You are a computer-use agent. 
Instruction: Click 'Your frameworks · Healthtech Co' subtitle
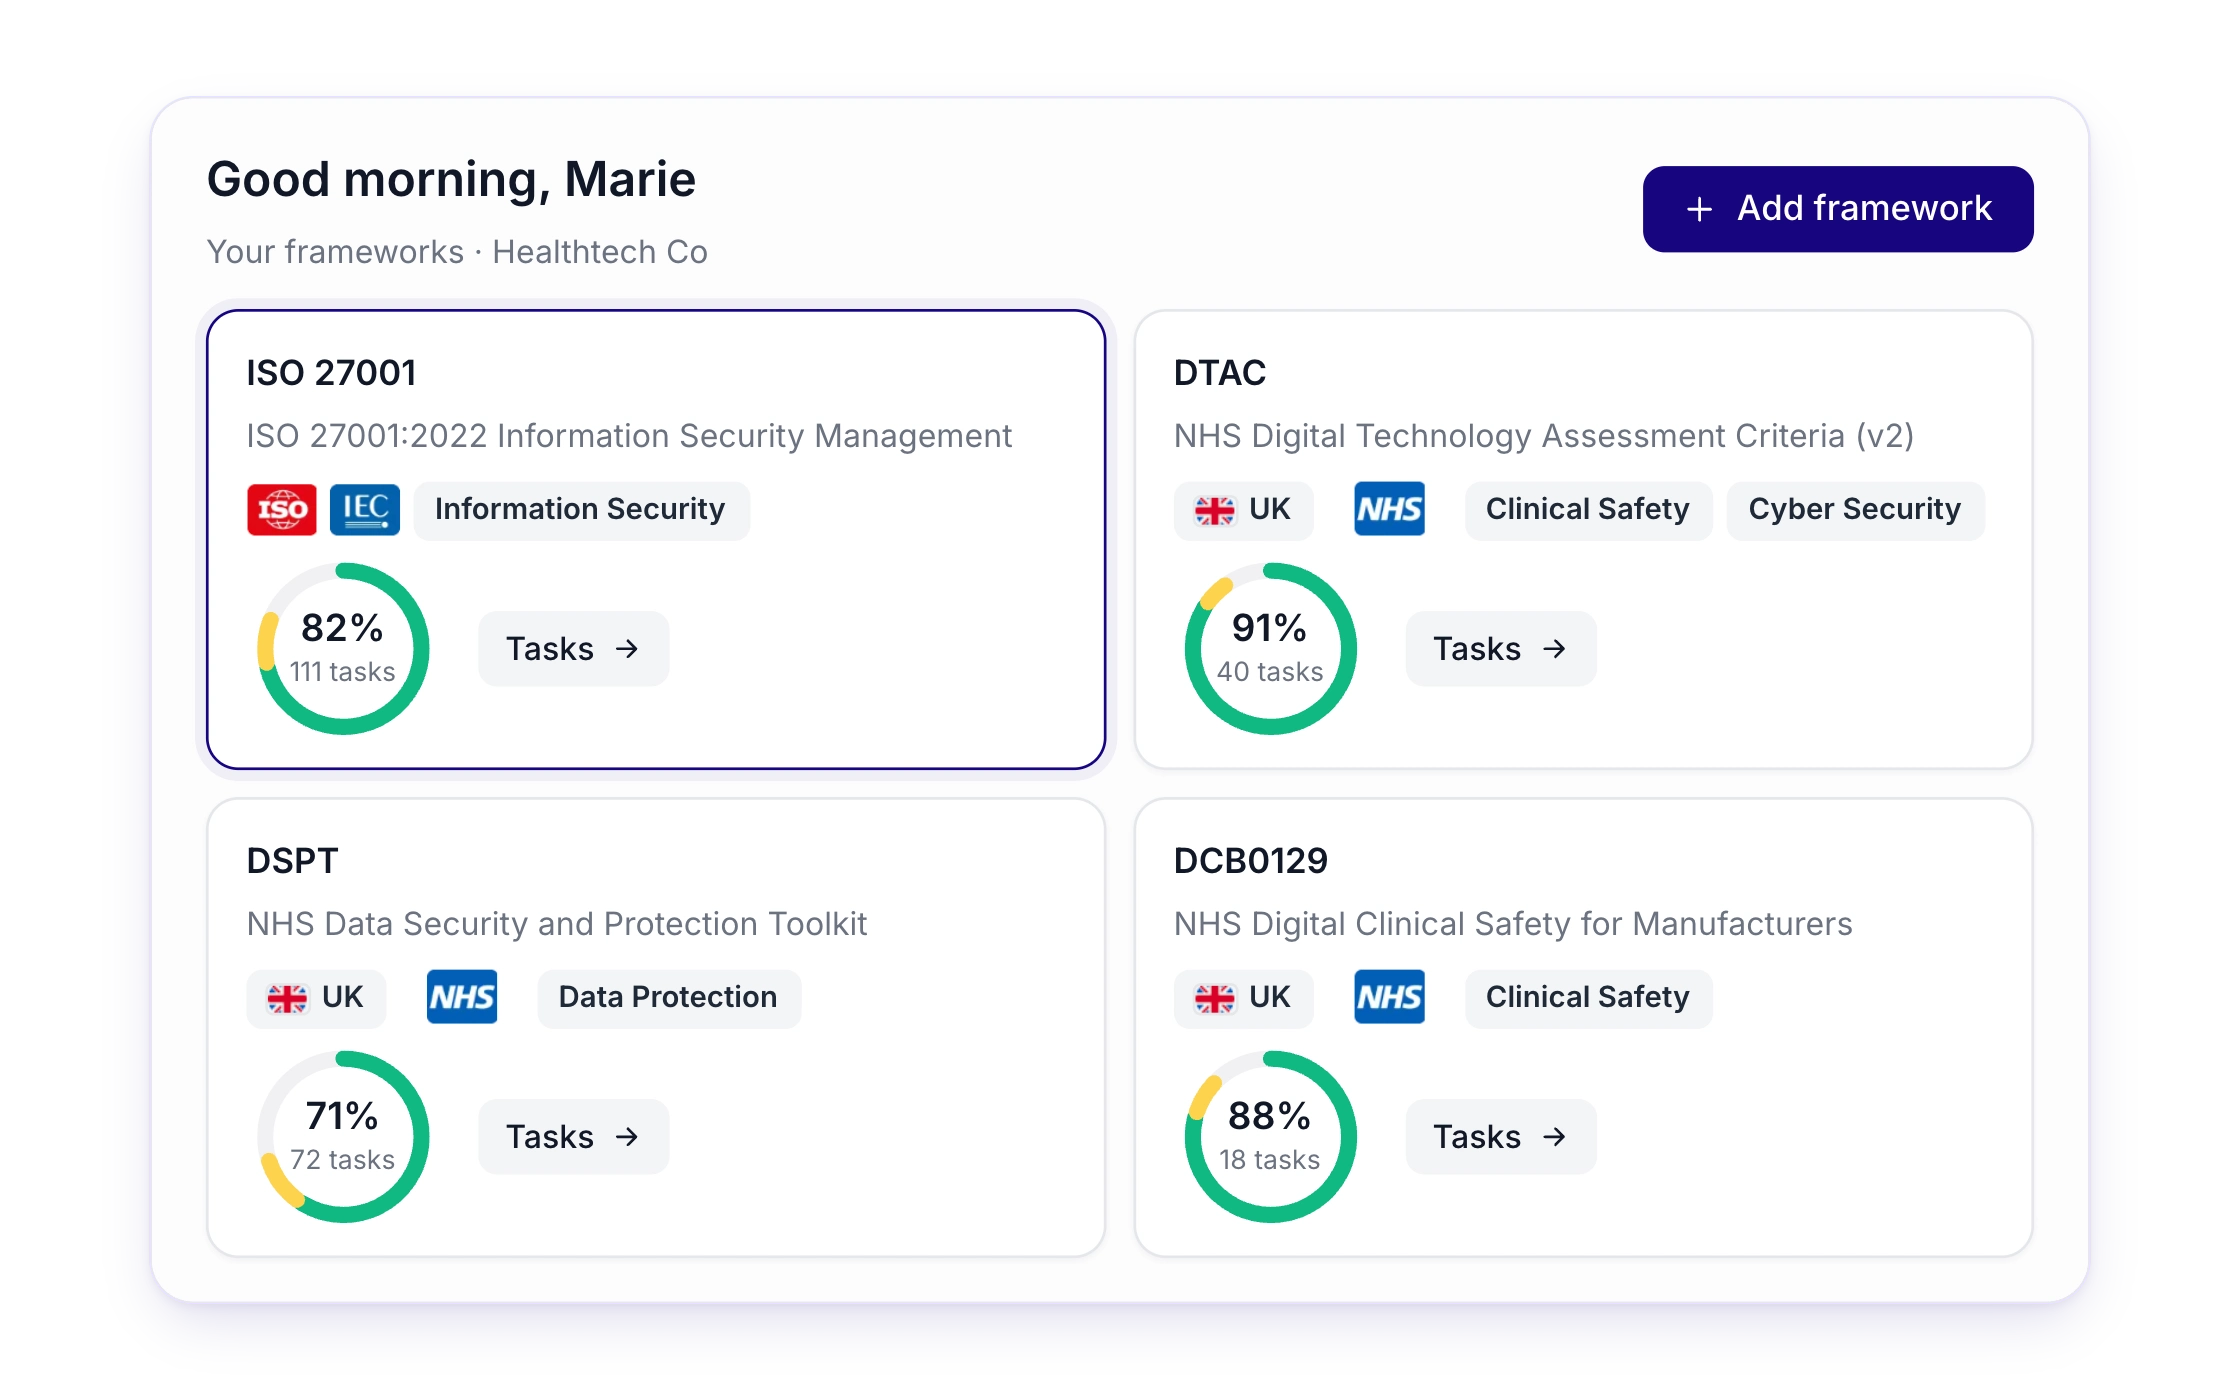tap(457, 252)
